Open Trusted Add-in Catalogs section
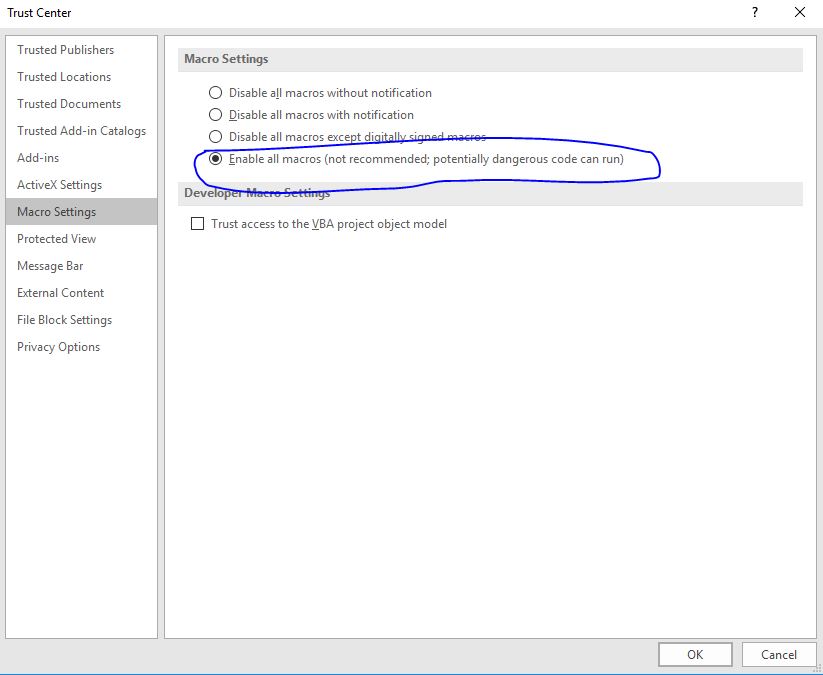Screen dimensions: 823x675 [x=81, y=131]
